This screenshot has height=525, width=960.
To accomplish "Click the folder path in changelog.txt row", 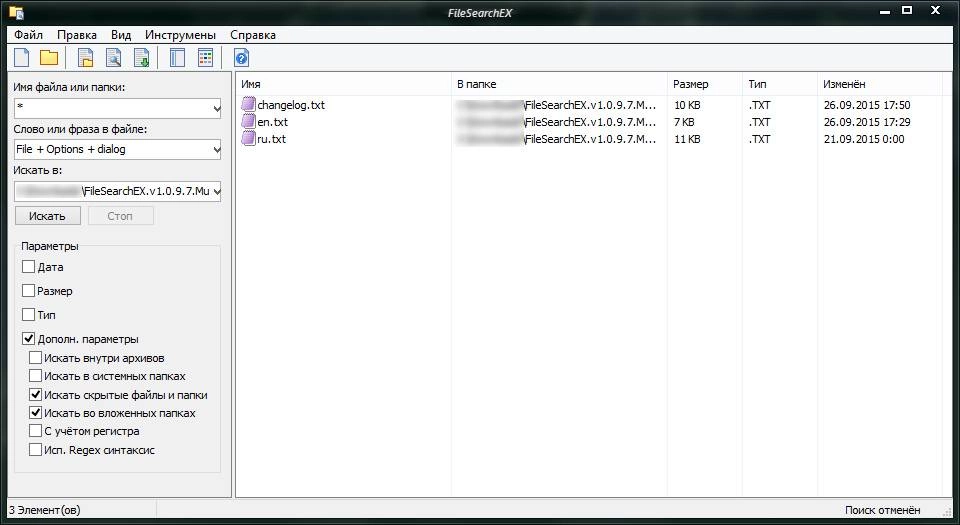I will [557, 105].
